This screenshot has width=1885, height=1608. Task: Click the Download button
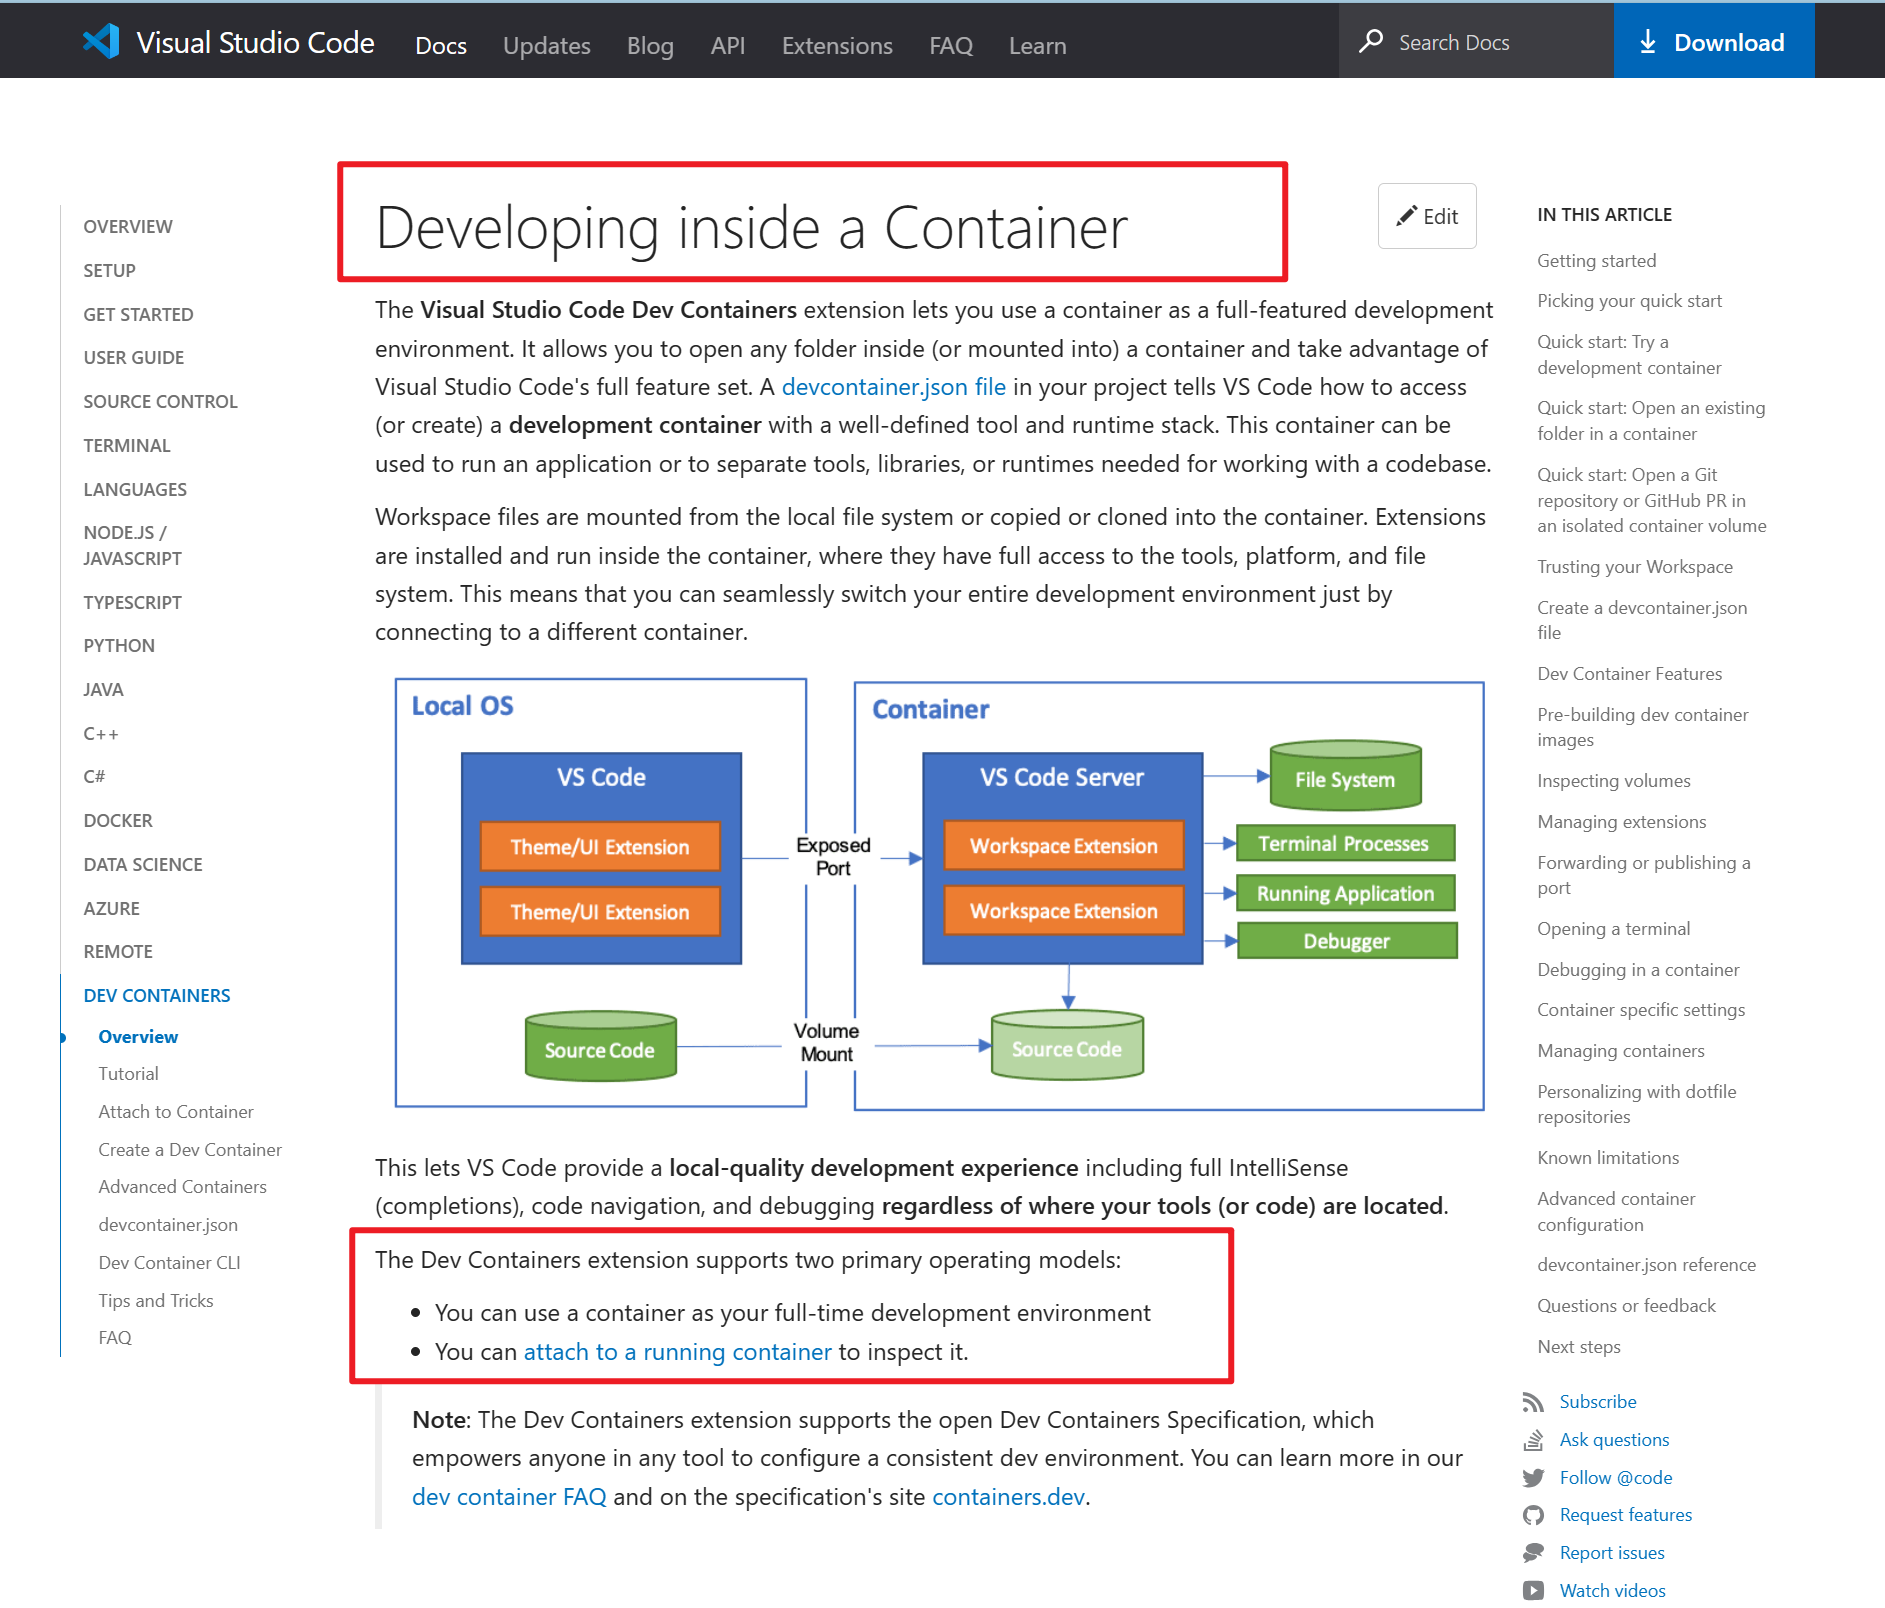(x=1714, y=41)
